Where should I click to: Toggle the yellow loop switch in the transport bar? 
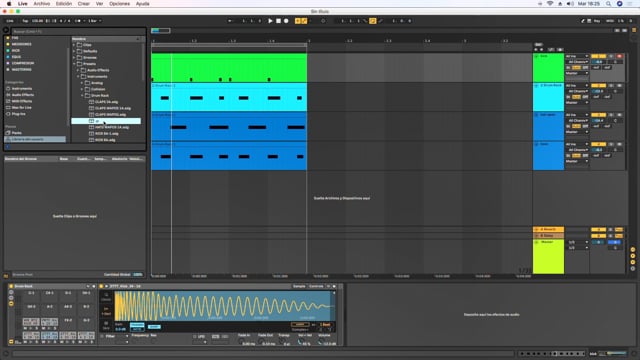click(x=373, y=21)
